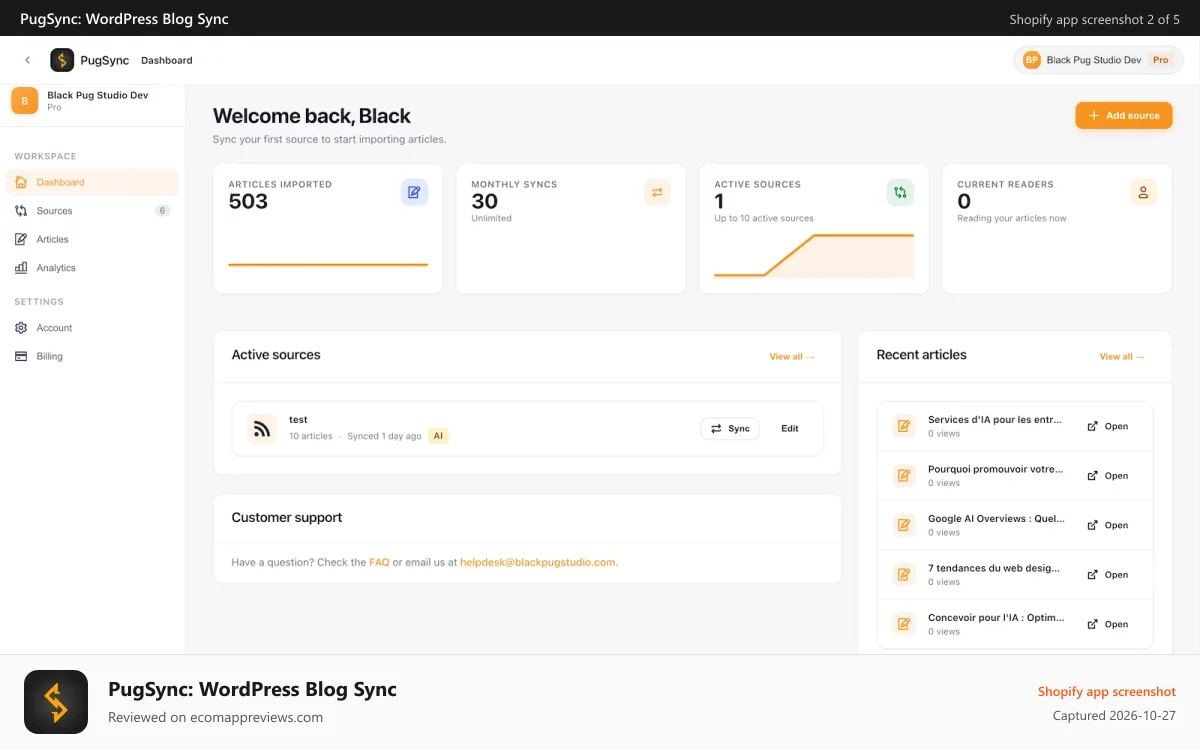Click the PugSync logo icon in header
The image size is (1200, 750).
pos(62,60)
